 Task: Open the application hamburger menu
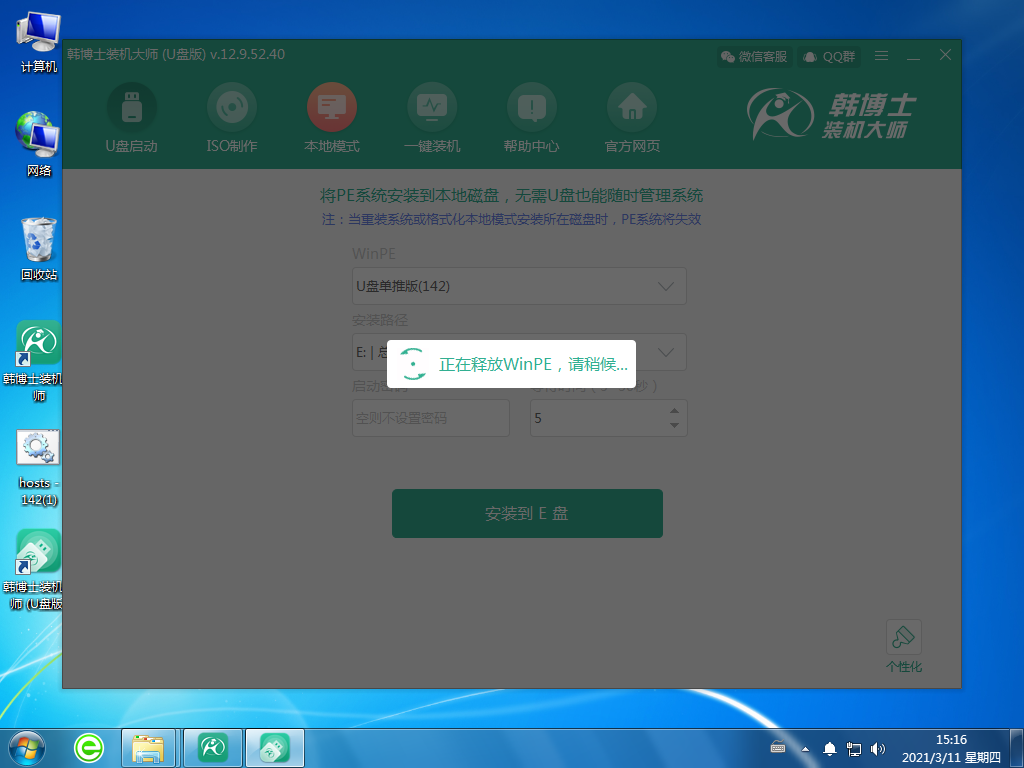[881, 56]
